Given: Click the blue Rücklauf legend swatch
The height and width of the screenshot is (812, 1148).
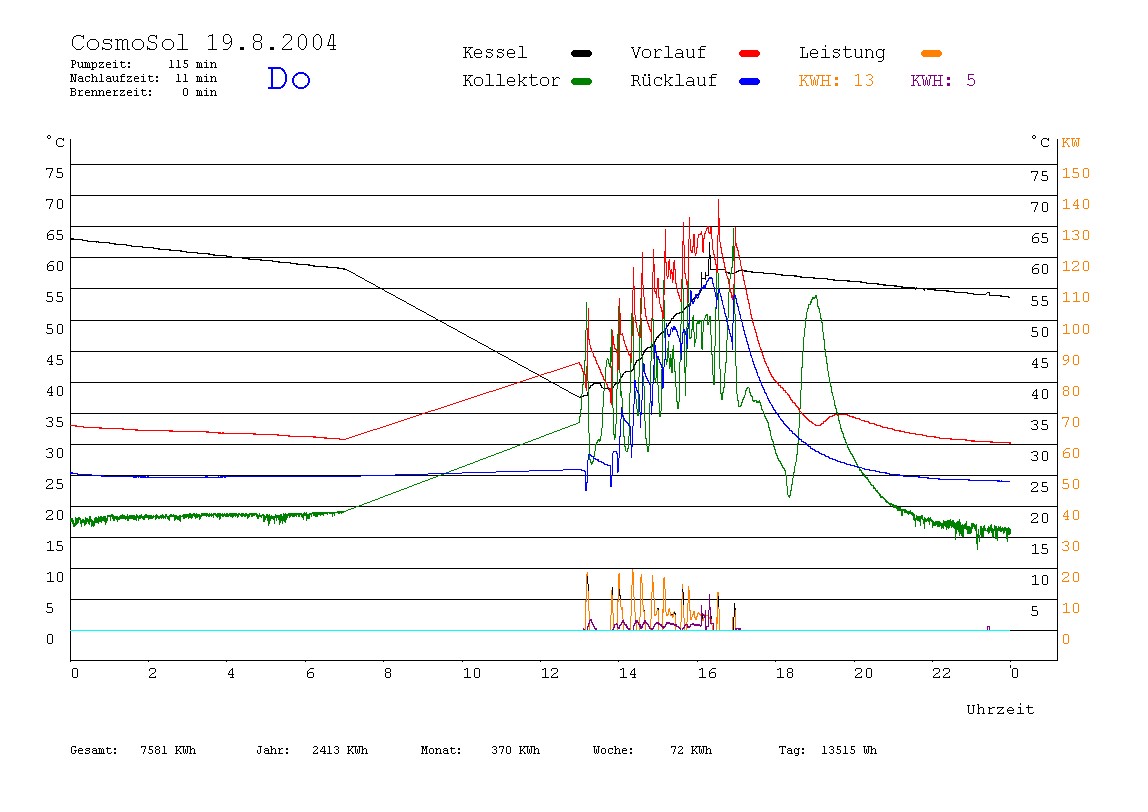Looking at the screenshot, I should (x=750, y=81).
